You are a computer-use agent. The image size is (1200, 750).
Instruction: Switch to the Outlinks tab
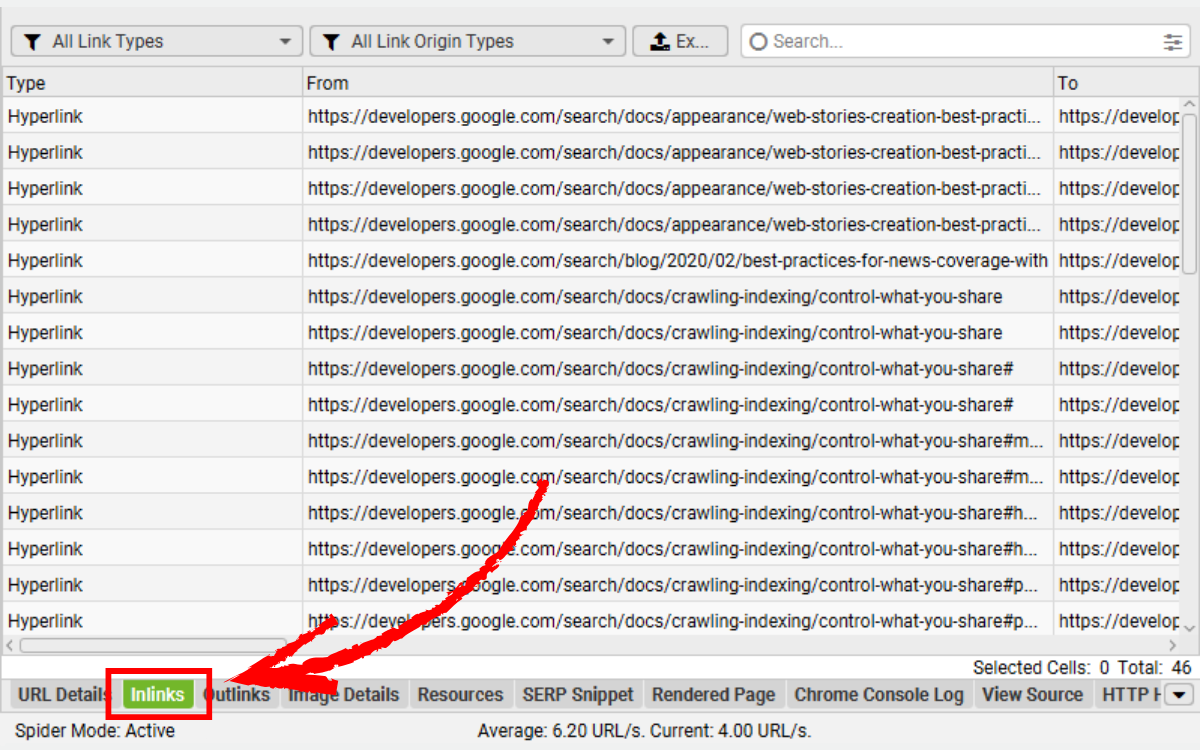coord(237,694)
